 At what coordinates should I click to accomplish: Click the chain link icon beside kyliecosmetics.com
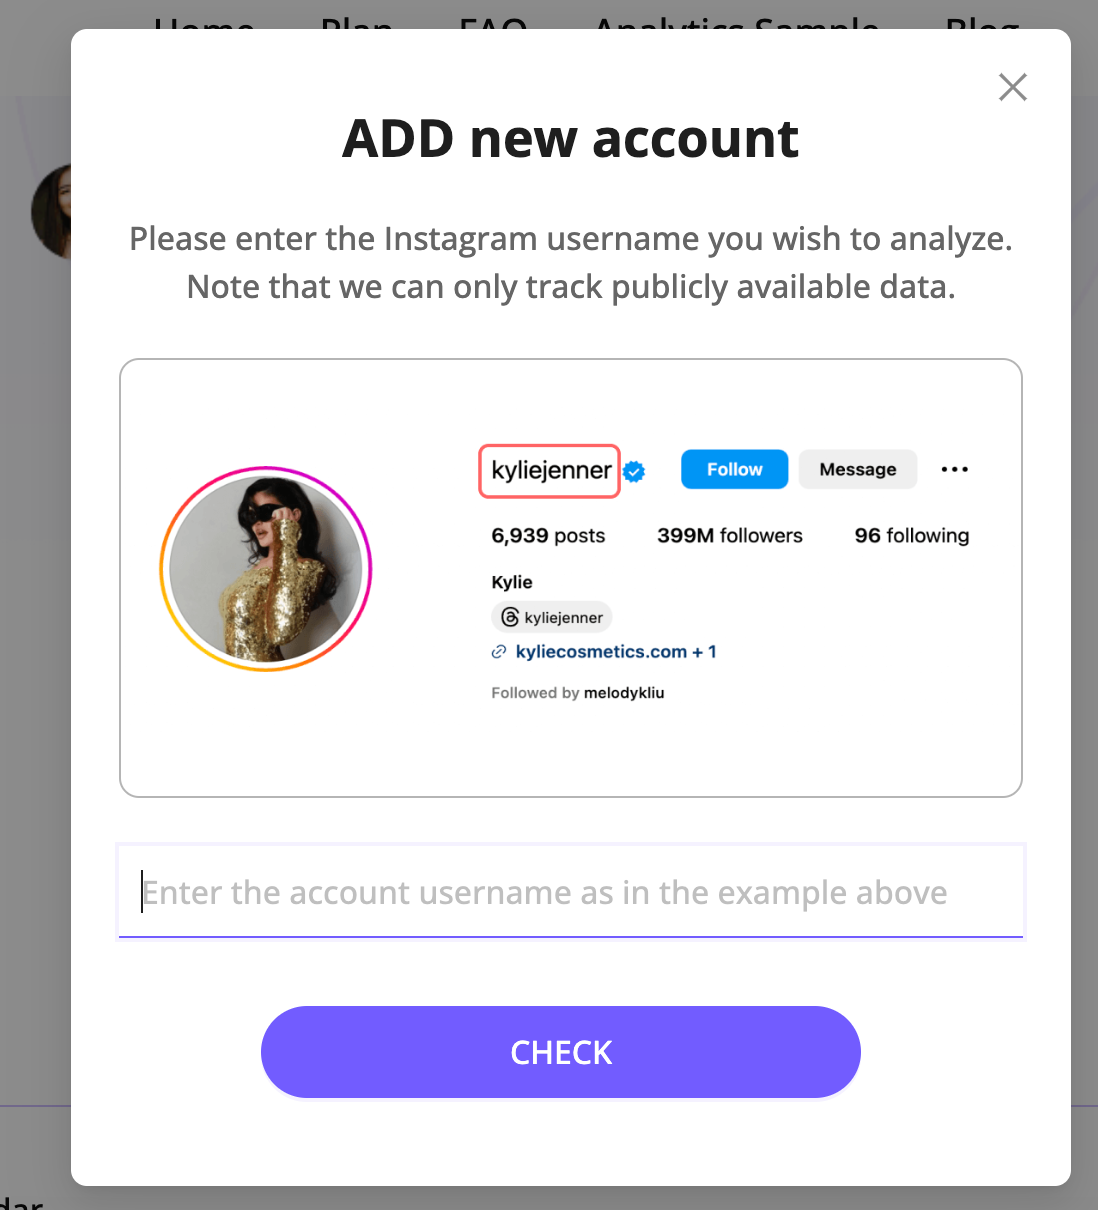(499, 652)
